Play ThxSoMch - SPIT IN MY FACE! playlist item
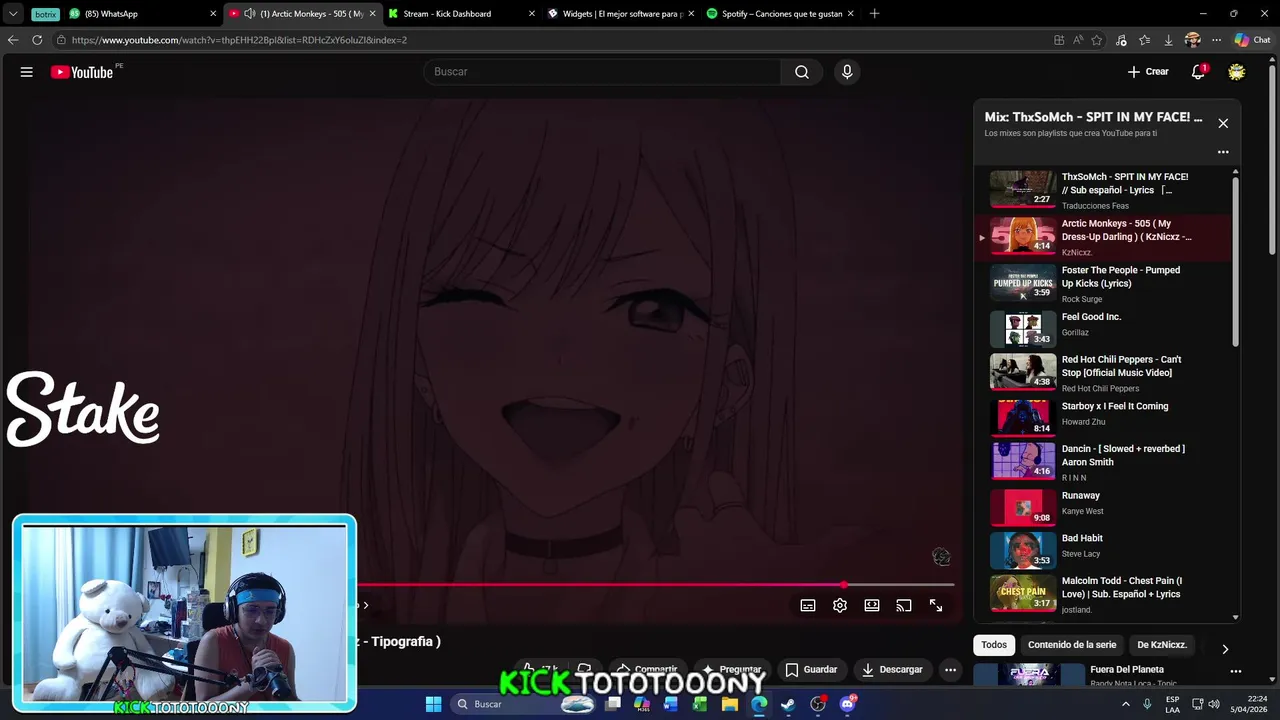The width and height of the screenshot is (1280, 720). pyautogui.click(x=1104, y=189)
